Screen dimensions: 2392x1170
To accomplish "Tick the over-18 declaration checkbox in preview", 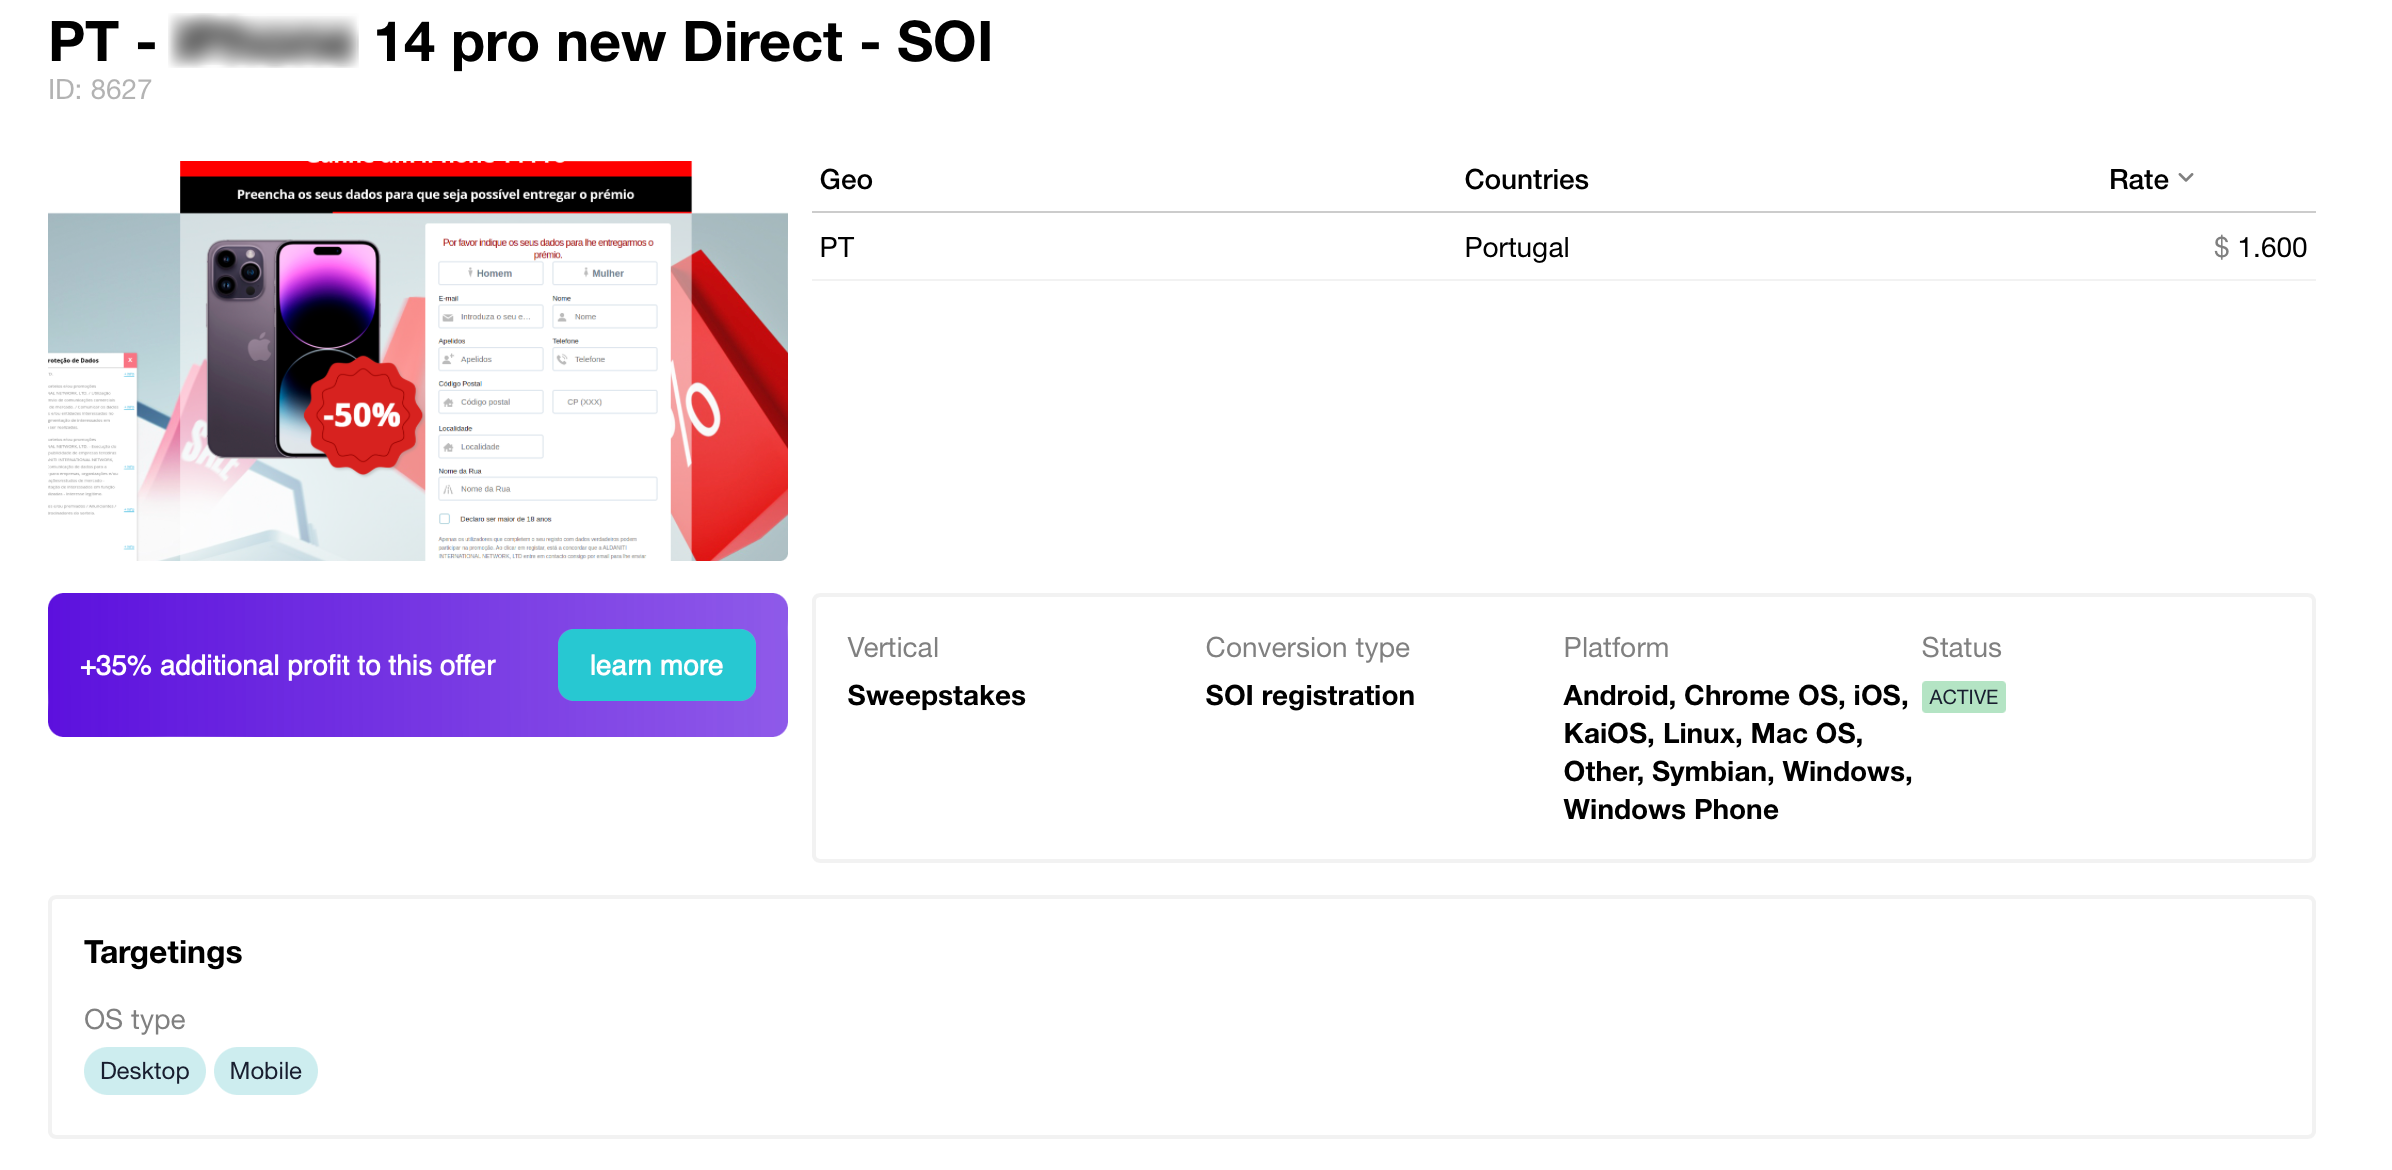I will 445,519.
